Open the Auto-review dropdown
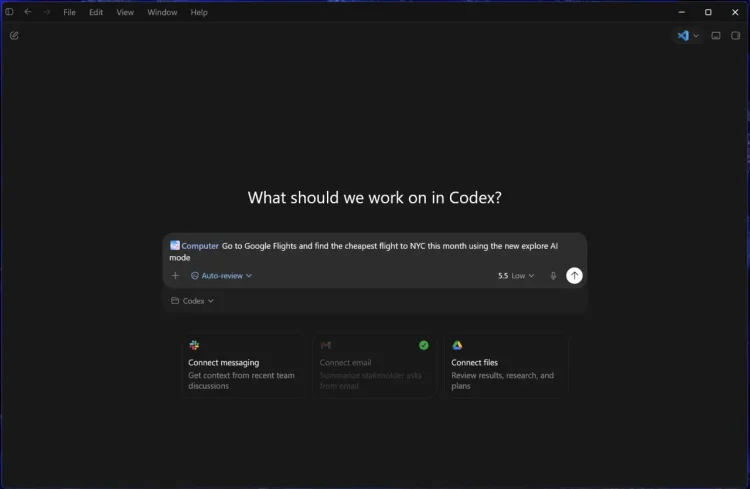This screenshot has width=750, height=489. pos(221,276)
